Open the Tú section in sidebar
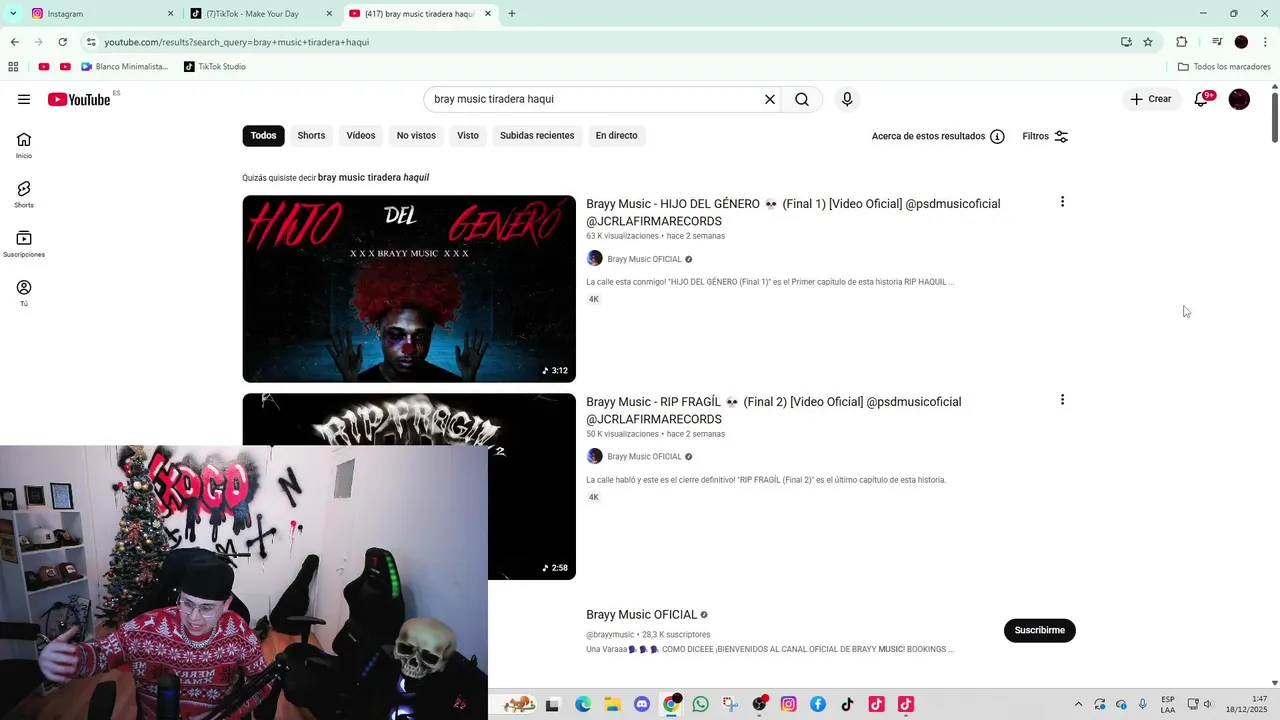Screen dimensions: 1280x720 click(x=24, y=293)
